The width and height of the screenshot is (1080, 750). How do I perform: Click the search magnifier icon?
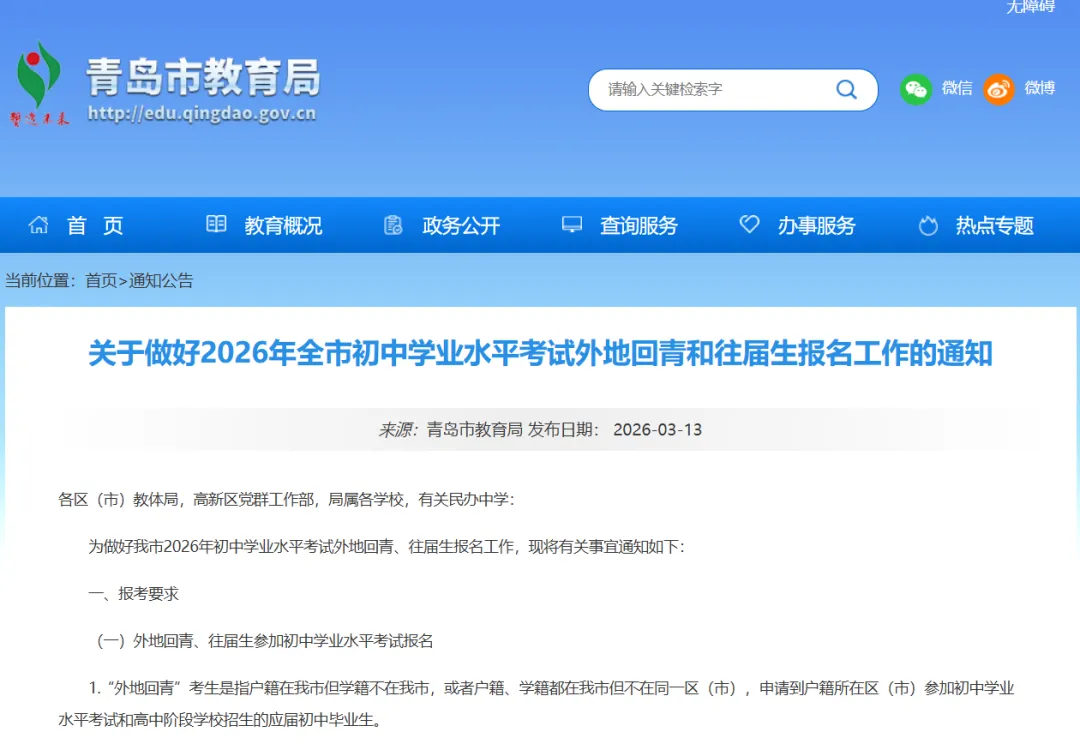point(846,89)
